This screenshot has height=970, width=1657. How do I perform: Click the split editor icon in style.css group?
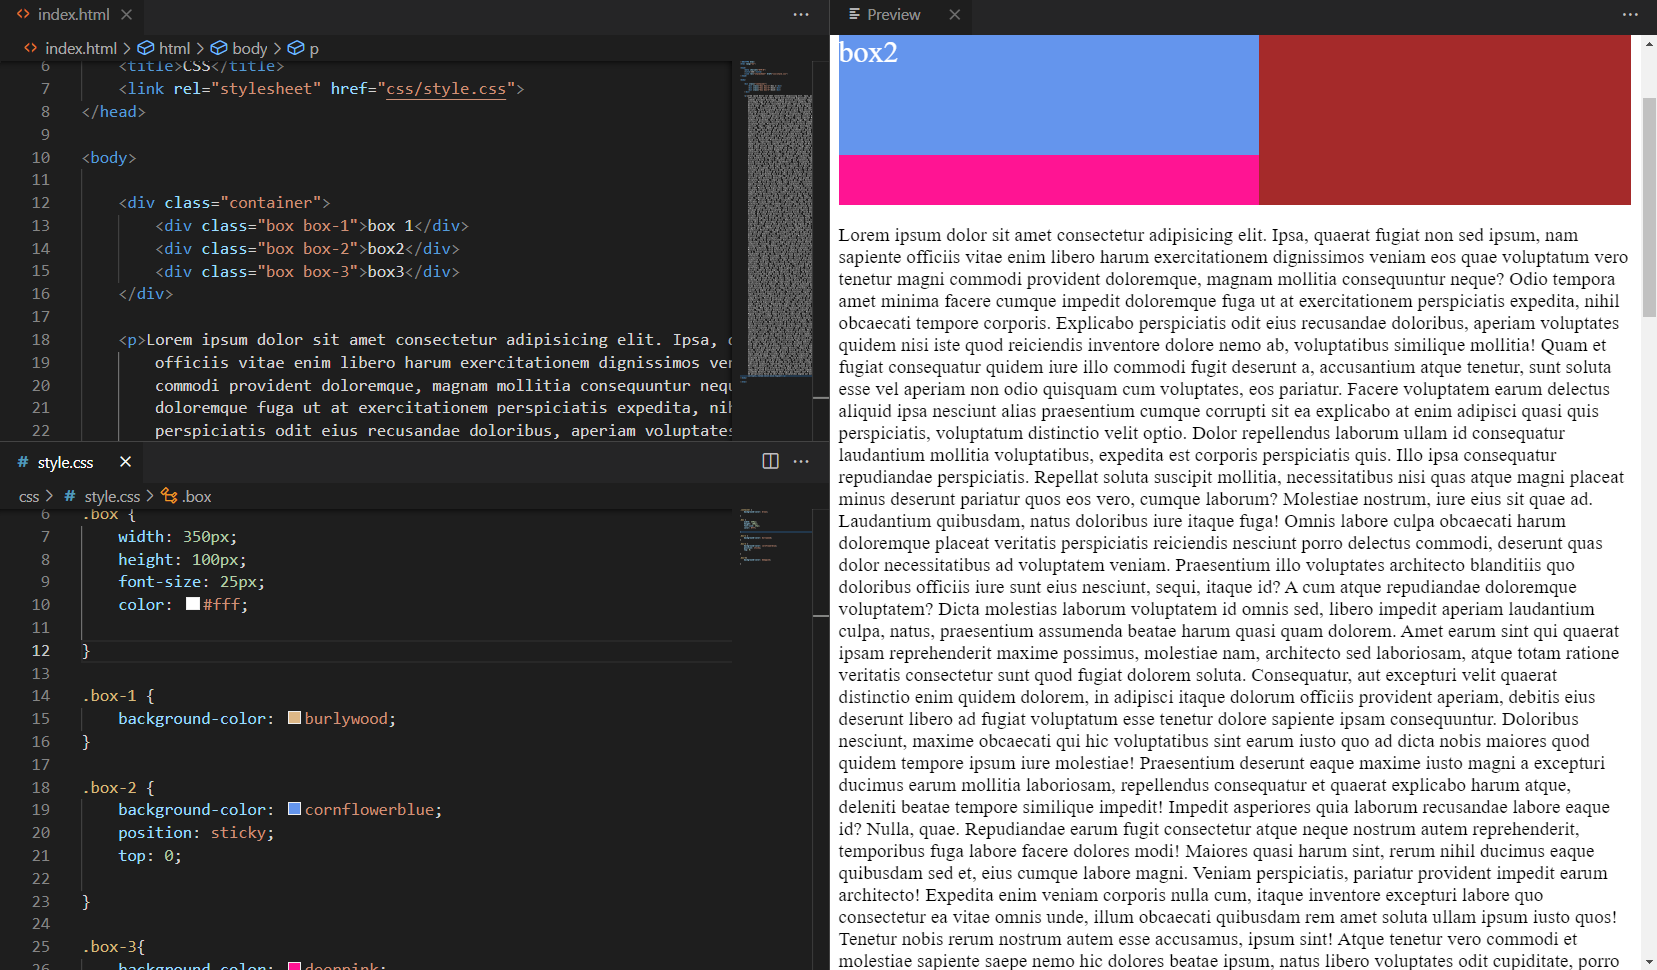tap(770, 461)
